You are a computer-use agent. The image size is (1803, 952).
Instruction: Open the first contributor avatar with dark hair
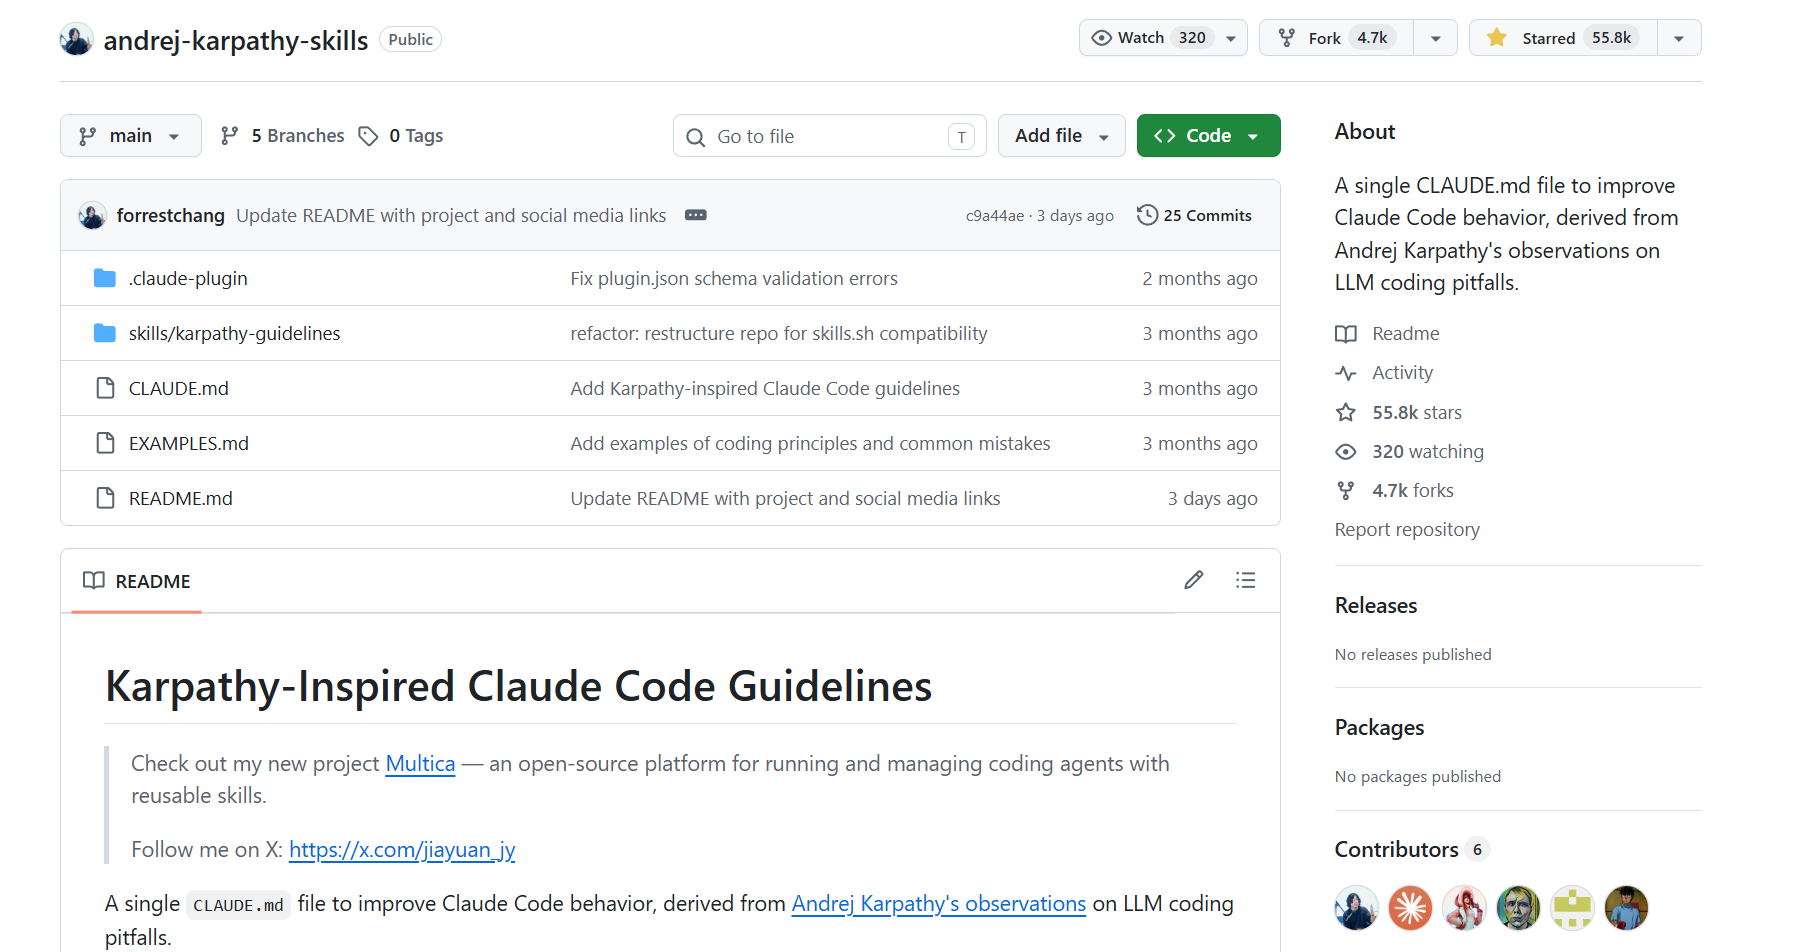(1356, 908)
